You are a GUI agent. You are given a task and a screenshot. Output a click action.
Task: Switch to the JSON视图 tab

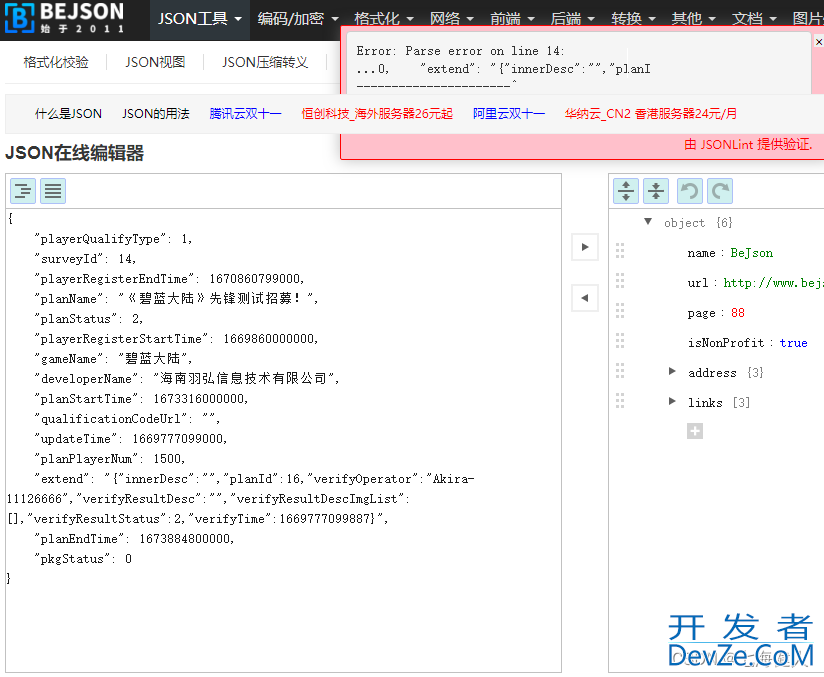pos(155,62)
